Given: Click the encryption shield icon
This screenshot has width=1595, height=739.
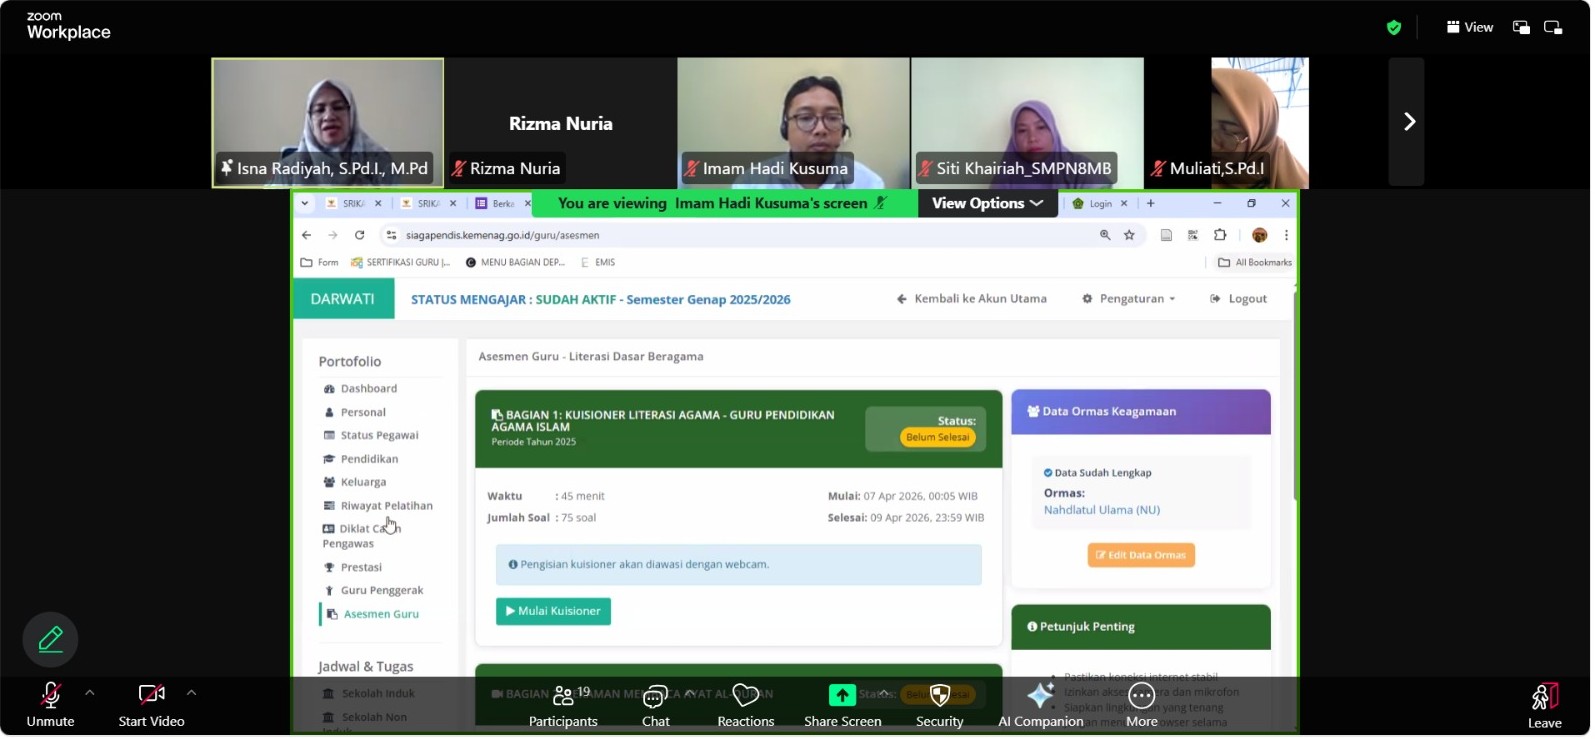Looking at the screenshot, I should 1394,28.
